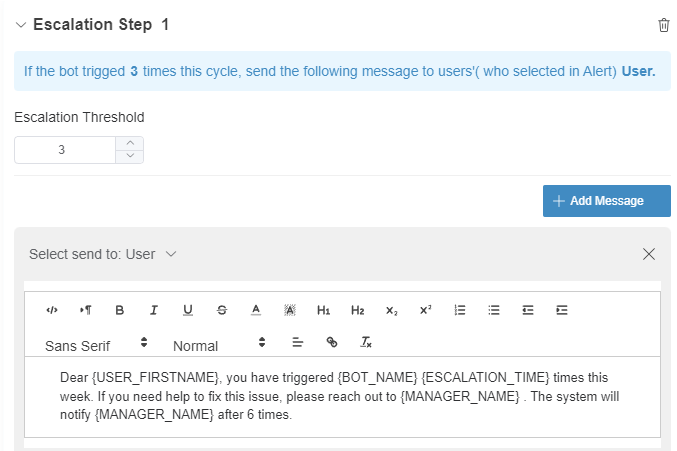Apply strikethrough to text
The image size is (677, 451).
pyautogui.click(x=222, y=310)
